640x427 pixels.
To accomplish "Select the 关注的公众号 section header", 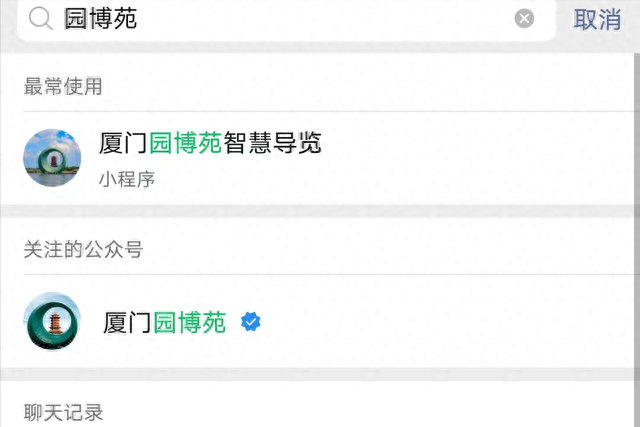I will coord(83,249).
